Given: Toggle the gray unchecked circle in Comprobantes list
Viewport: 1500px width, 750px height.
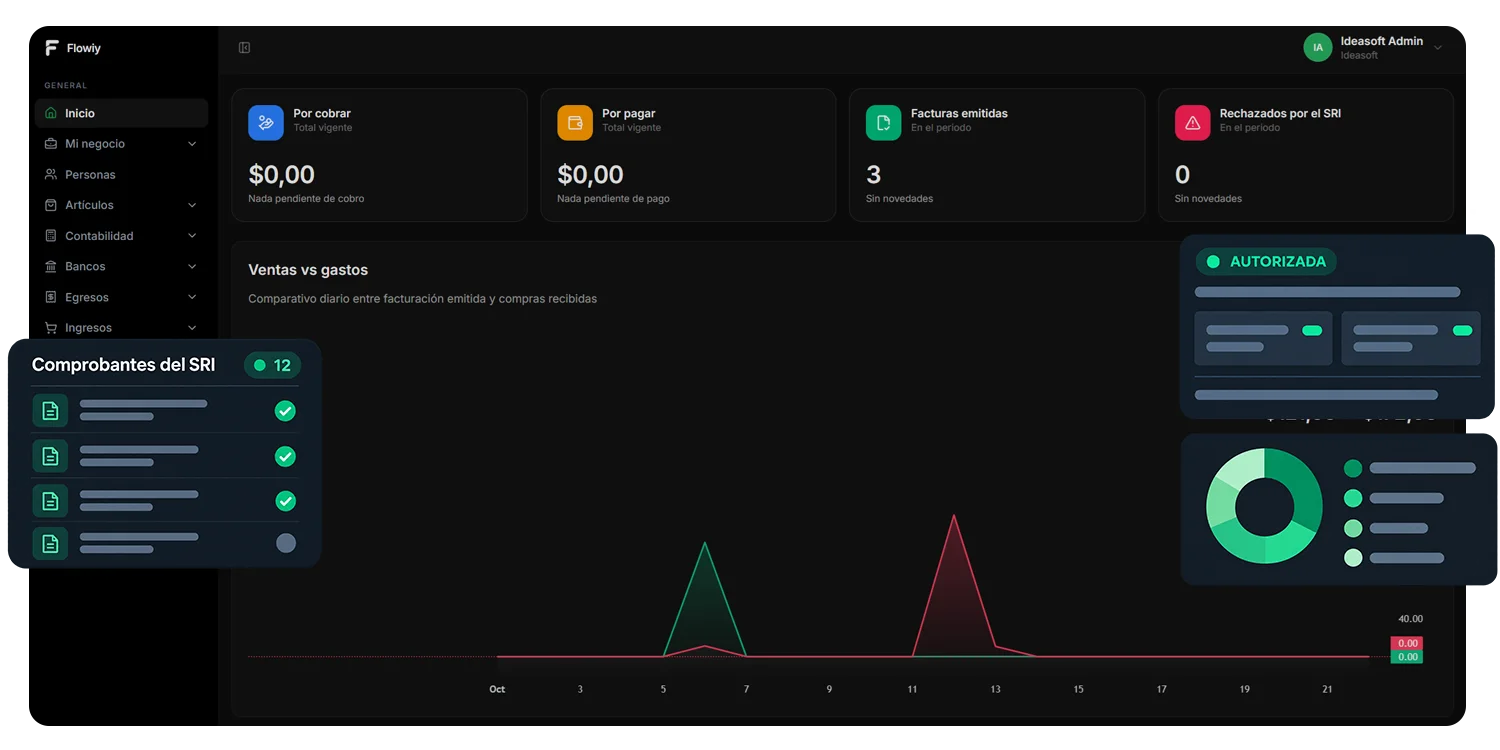Looking at the screenshot, I should click(x=286, y=543).
